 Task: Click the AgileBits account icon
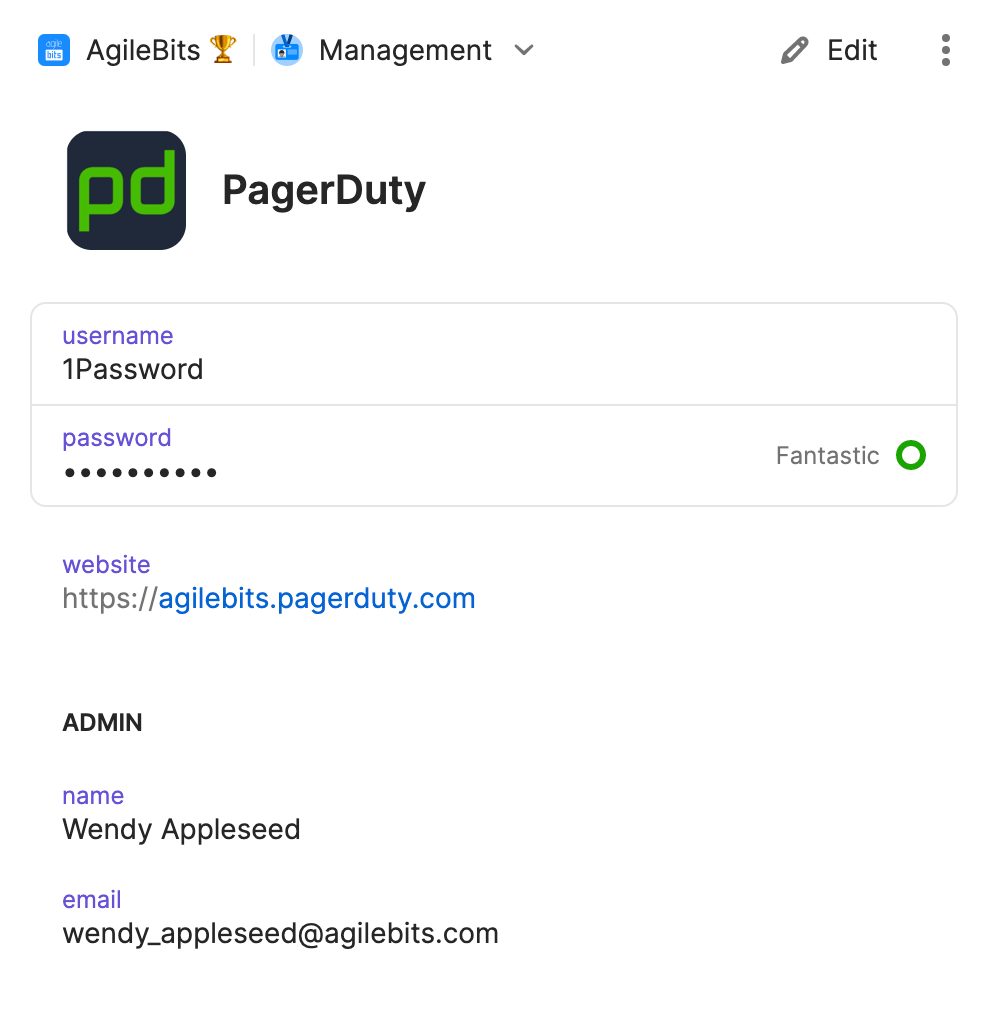click(53, 50)
